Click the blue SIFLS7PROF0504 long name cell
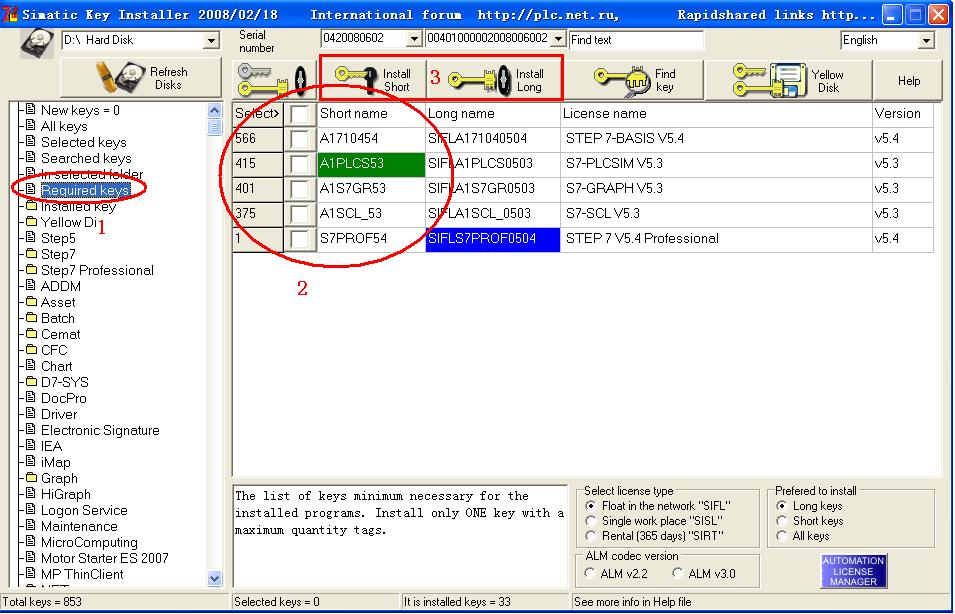Viewport: 955px width, 614px height. click(492, 239)
